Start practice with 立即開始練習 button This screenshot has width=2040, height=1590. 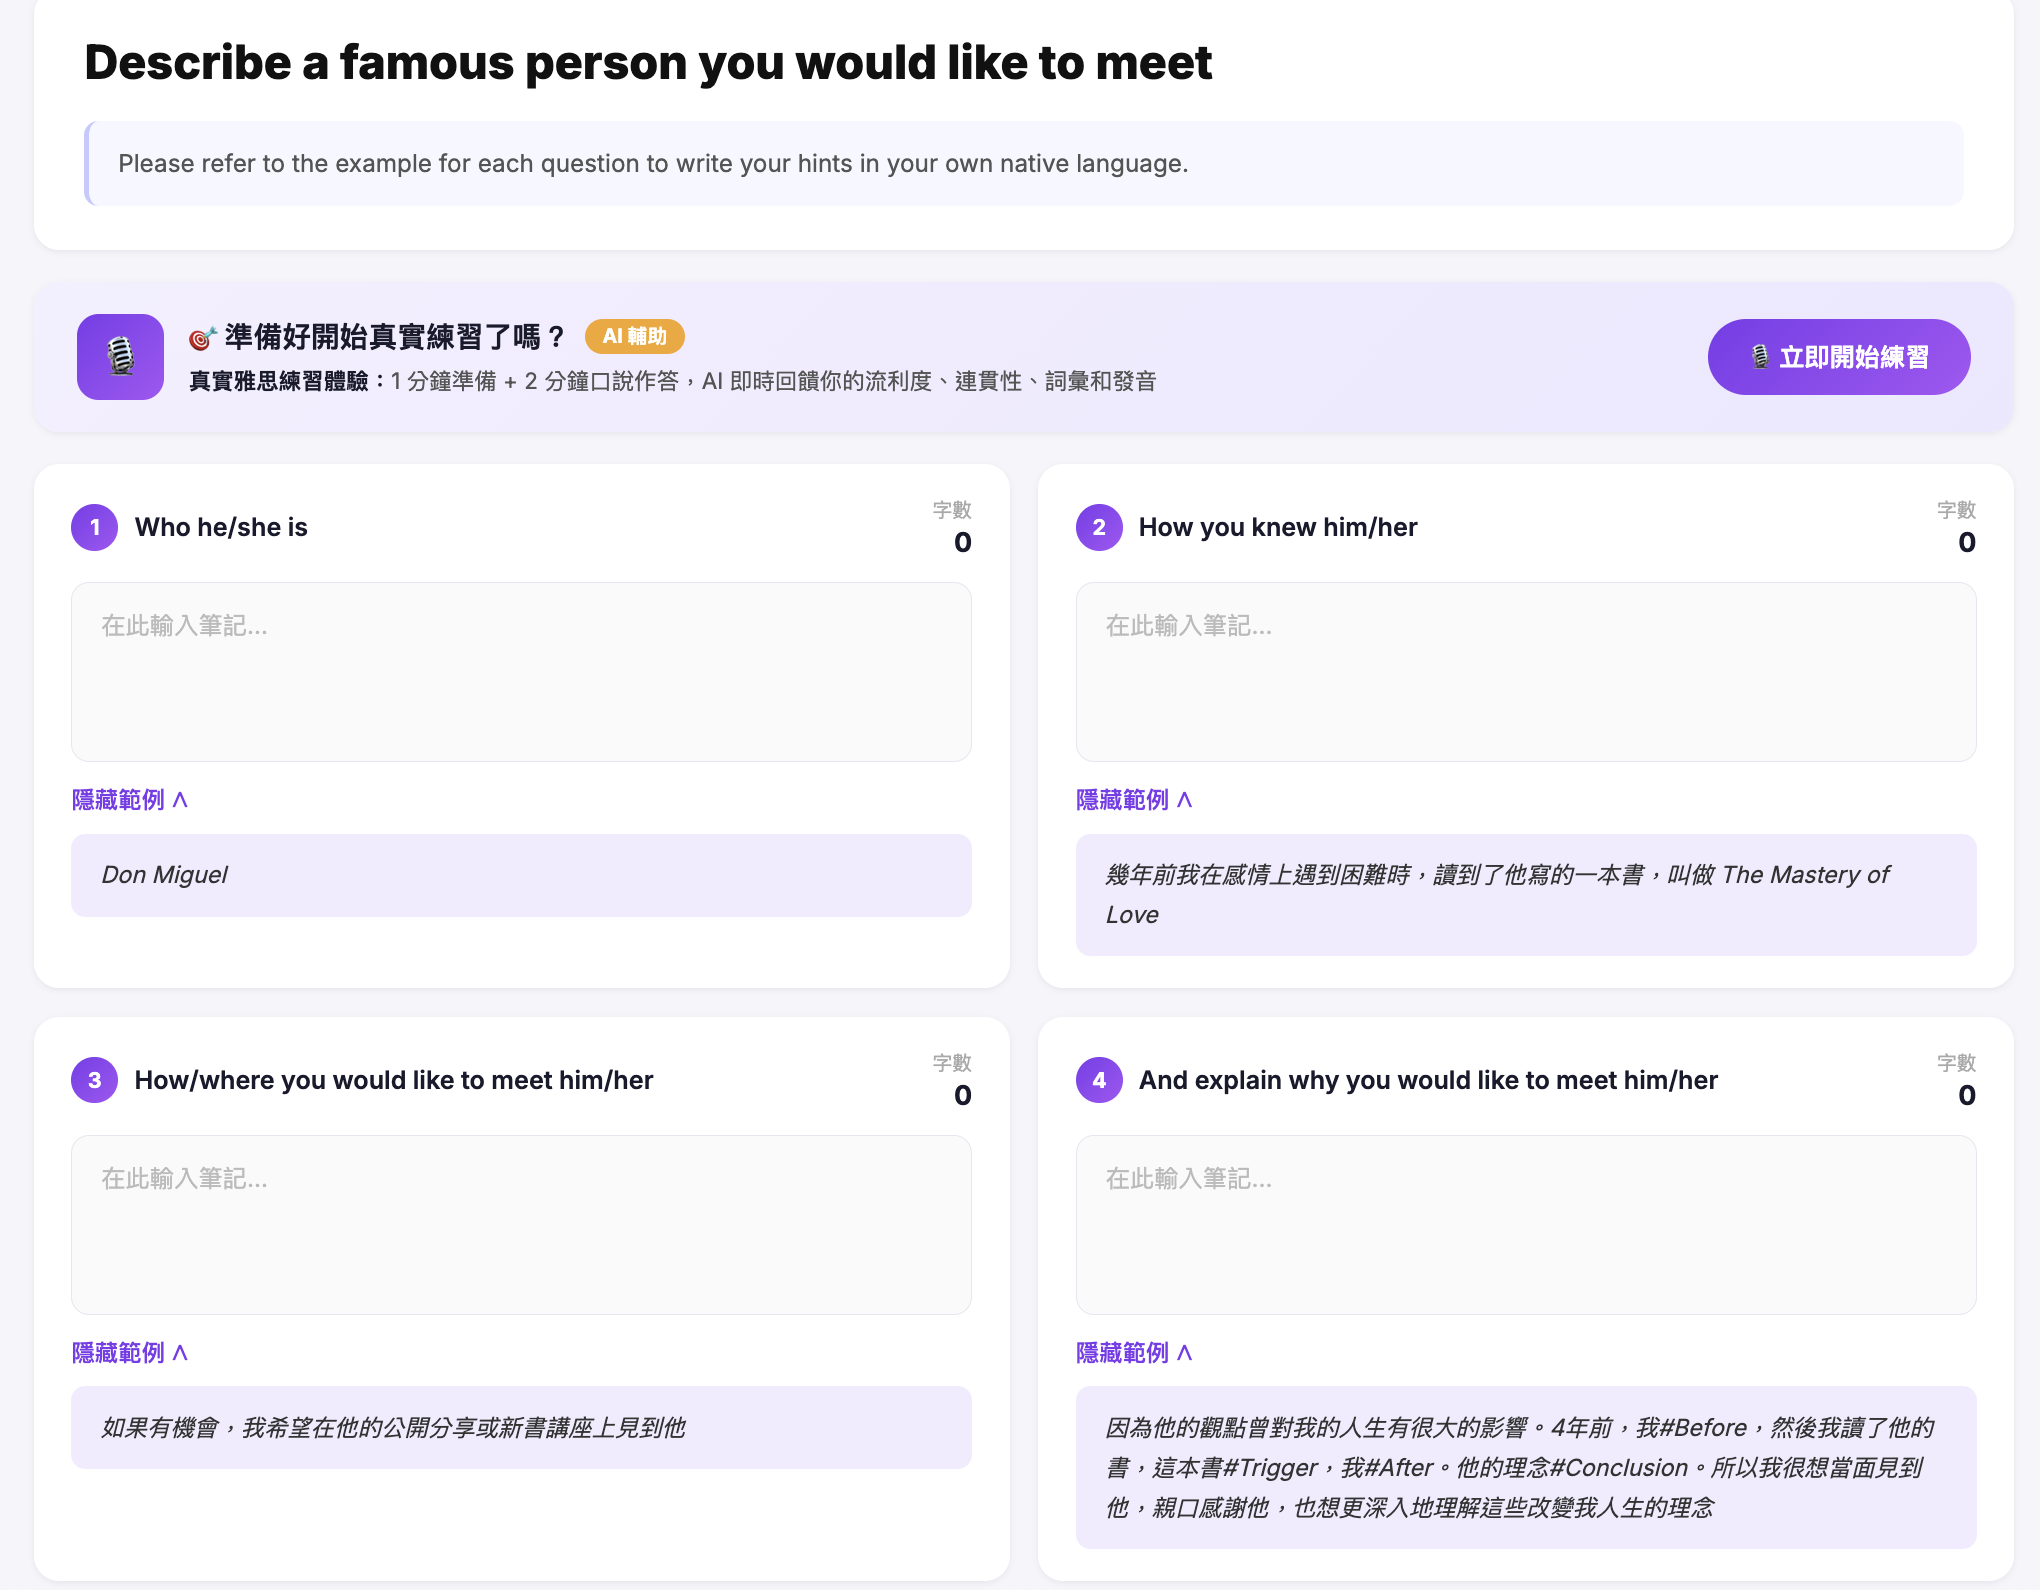(x=1839, y=357)
